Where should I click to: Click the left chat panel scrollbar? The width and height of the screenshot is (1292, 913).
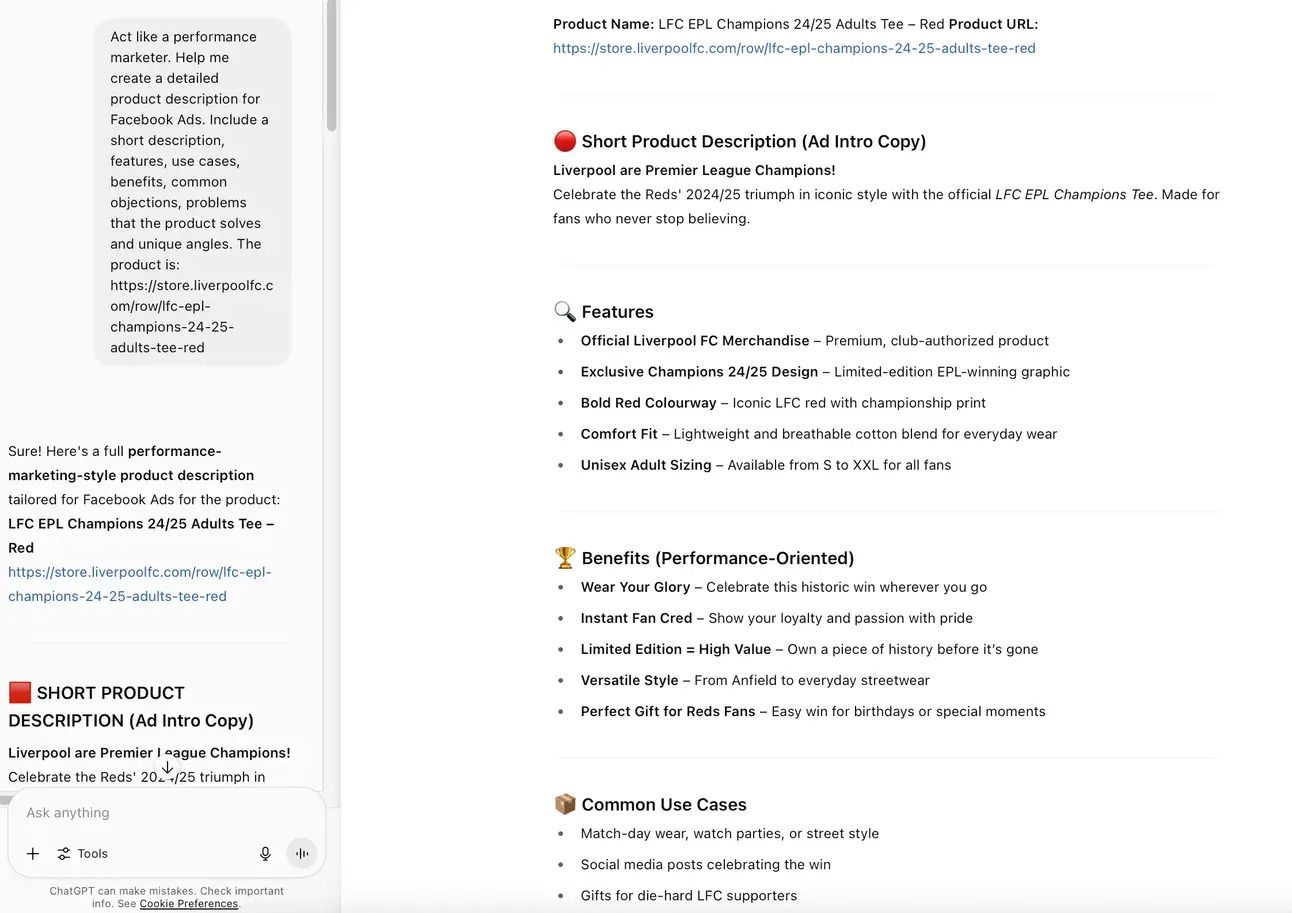(x=331, y=66)
